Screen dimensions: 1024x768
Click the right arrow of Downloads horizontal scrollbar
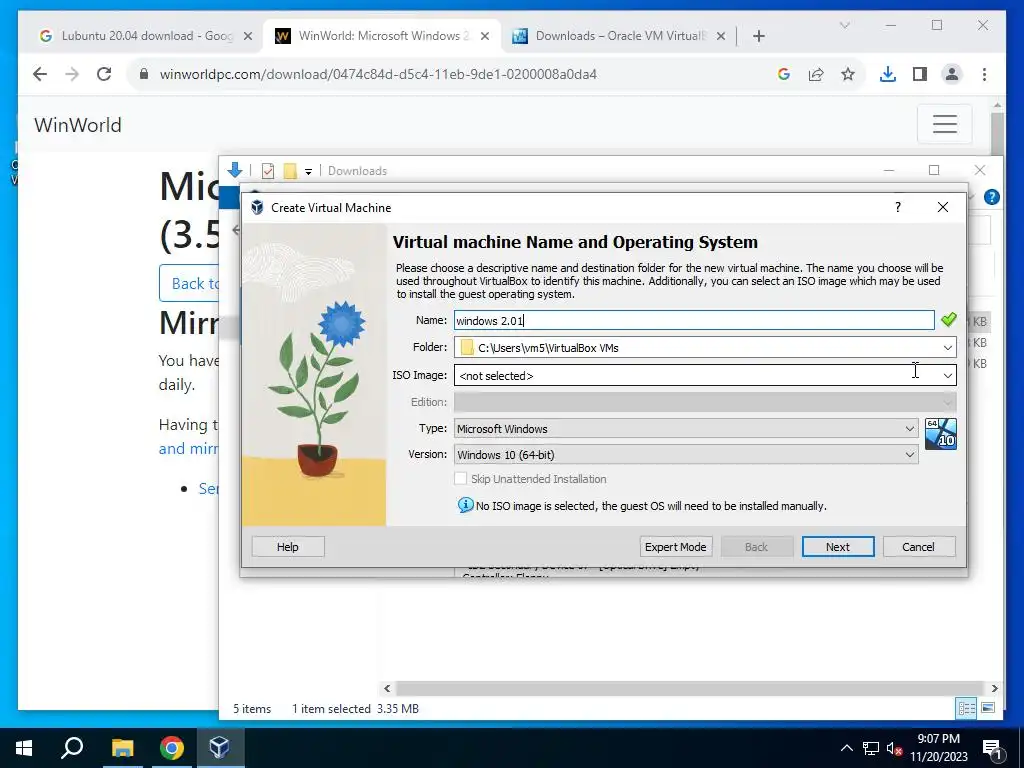pyautogui.click(x=995, y=688)
